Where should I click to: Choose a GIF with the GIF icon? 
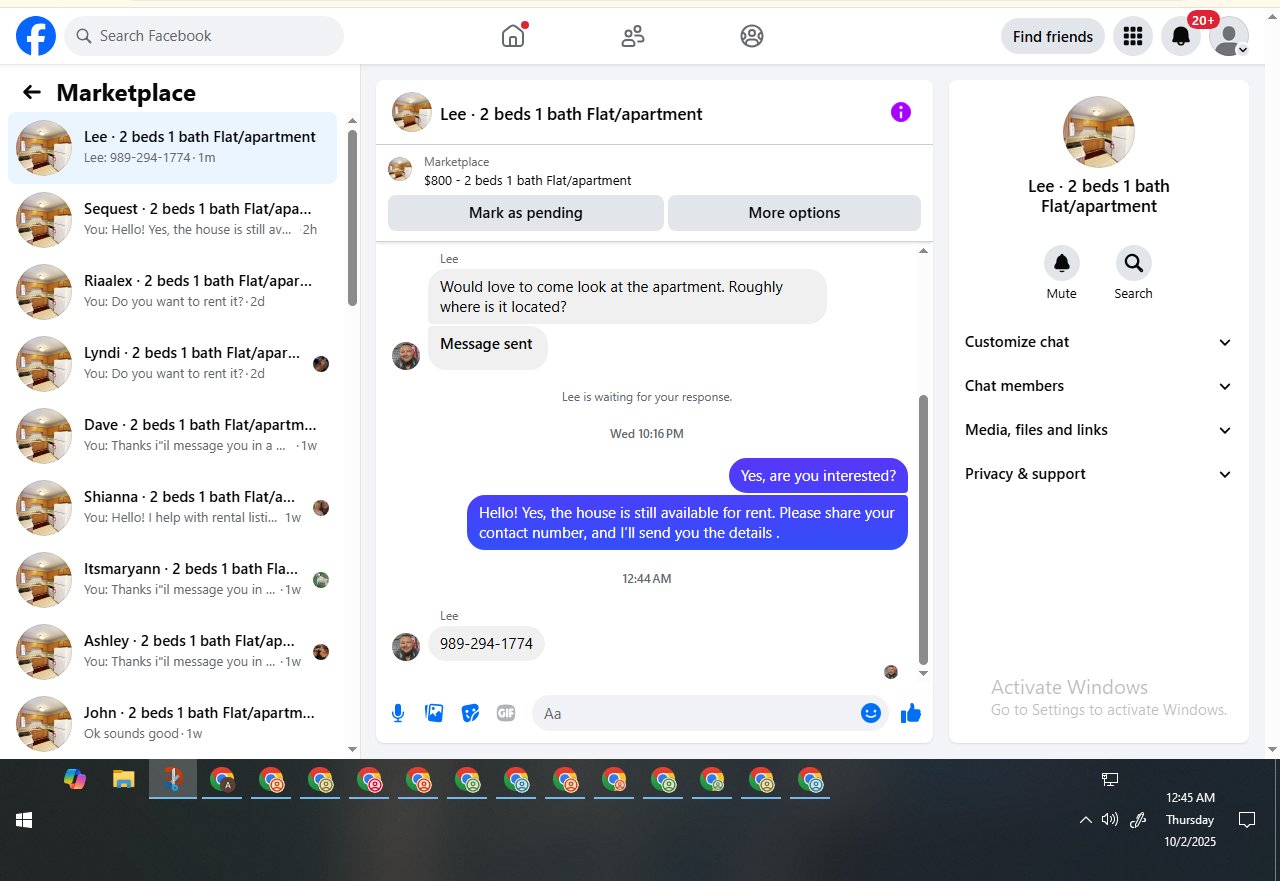(x=506, y=713)
